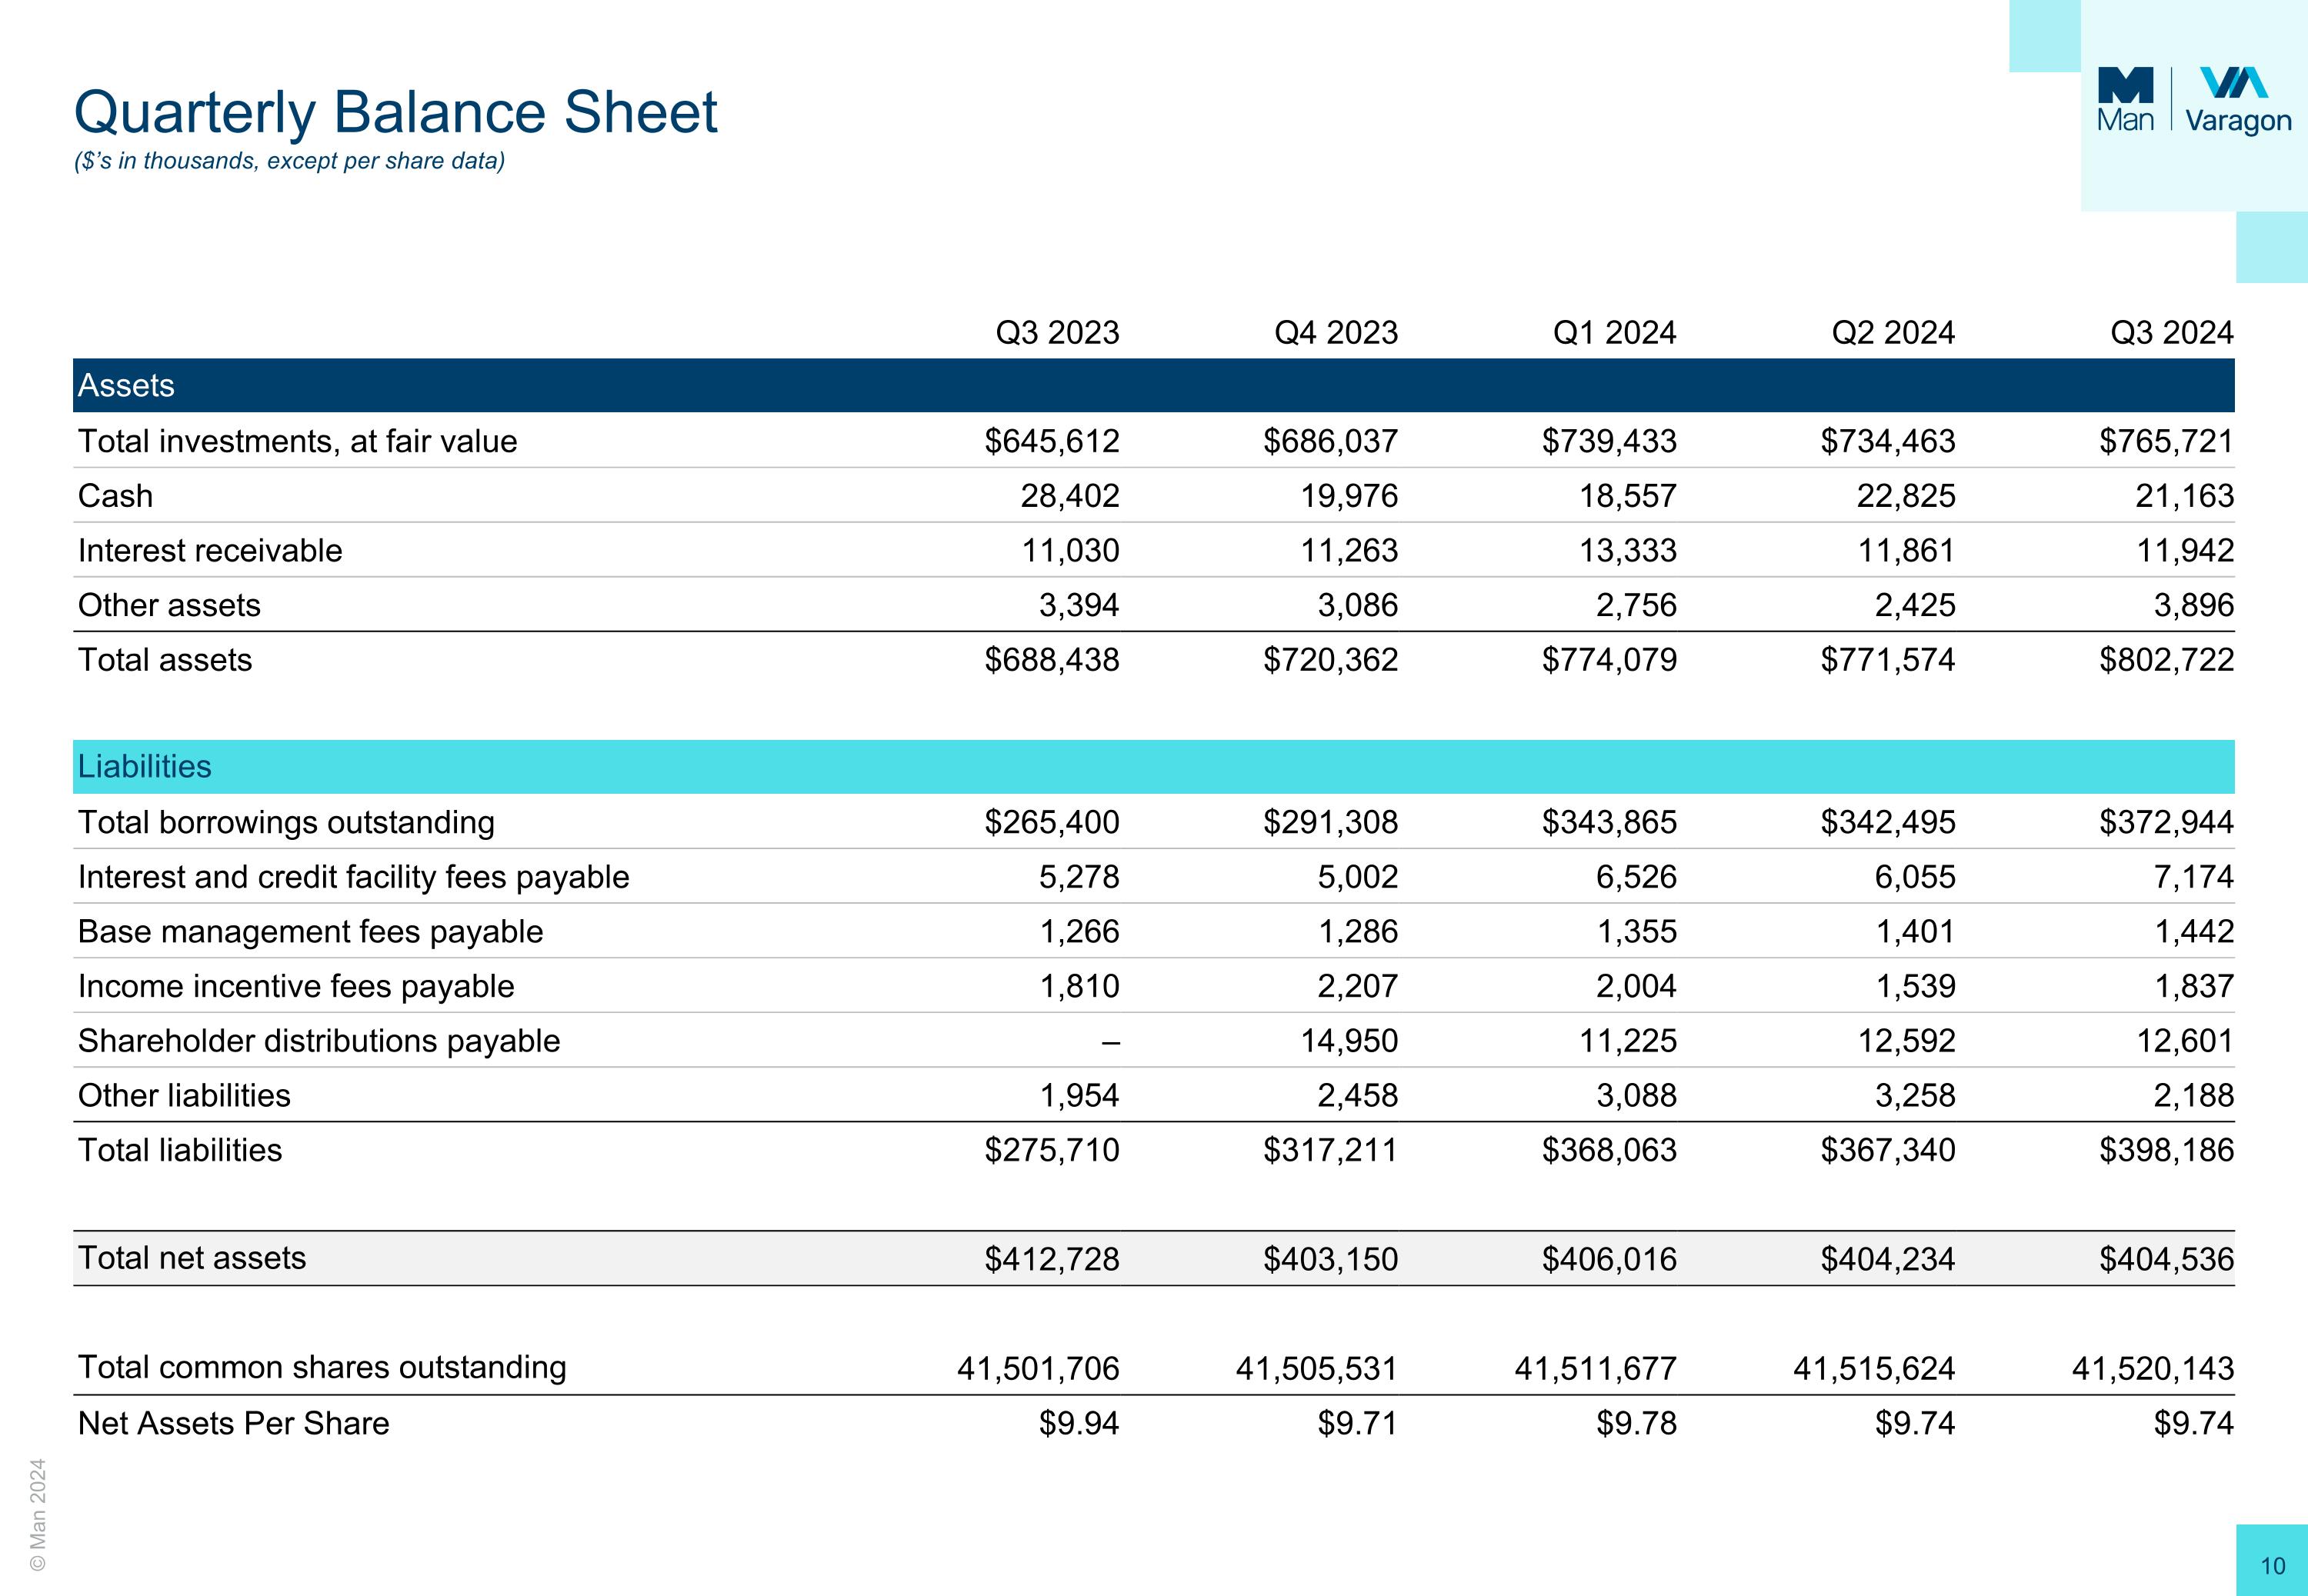2308x1596 pixels.
Task: Click Income incentive fees payable label
Action: click(x=296, y=986)
